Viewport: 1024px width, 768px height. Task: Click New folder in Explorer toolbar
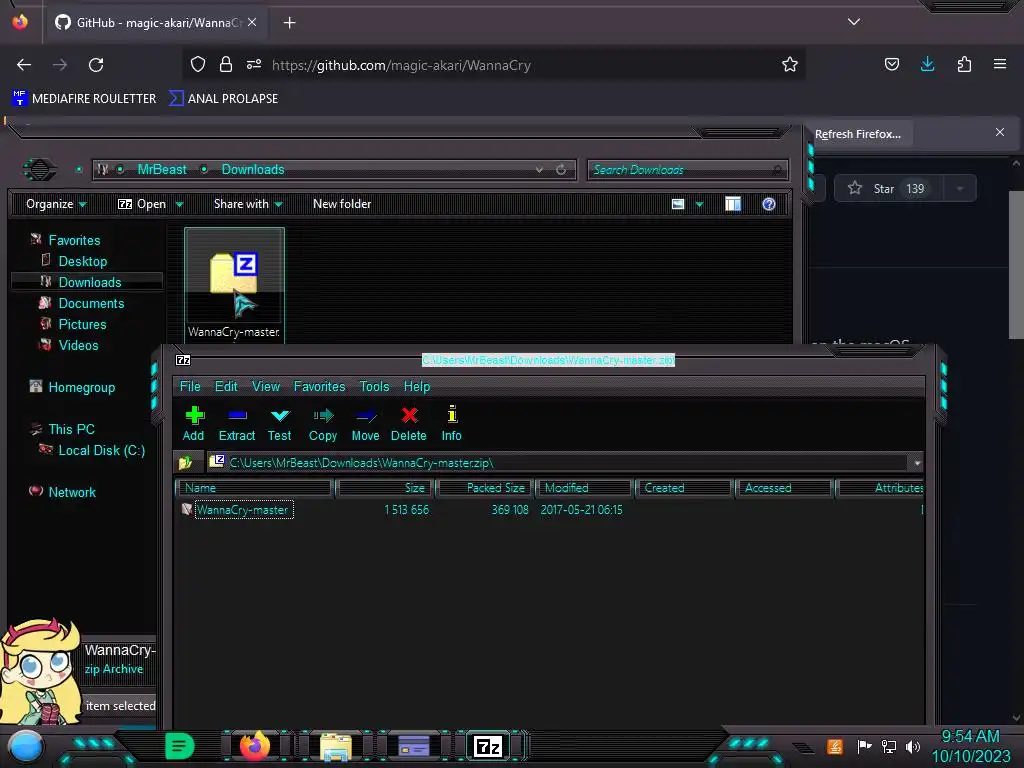(x=342, y=204)
